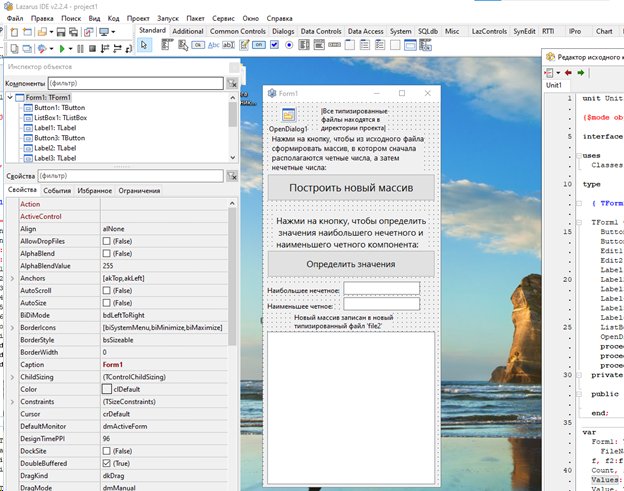Screen dimensions: 624x491
Task: Clear the properties filter field button
Action: click(232, 175)
